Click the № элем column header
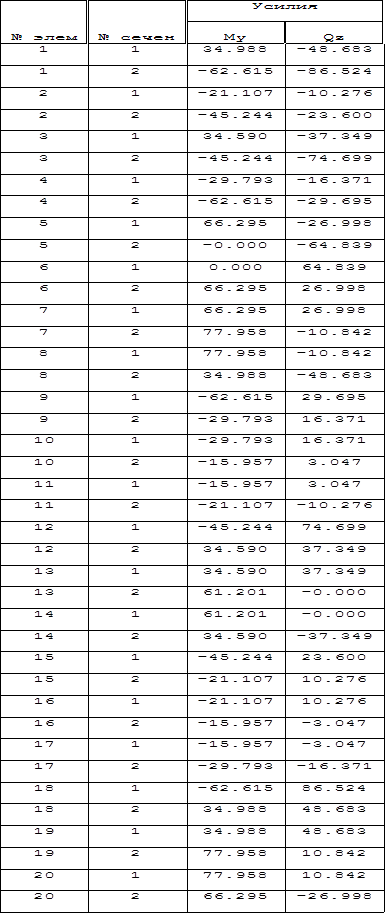The width and height of the screenshot is (385, 913). pos(44,37)
